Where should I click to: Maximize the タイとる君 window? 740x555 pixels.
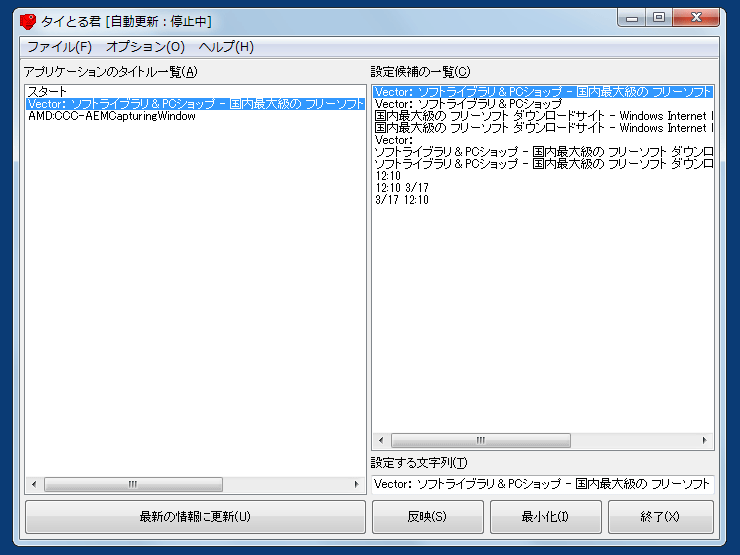pos(659,18)
